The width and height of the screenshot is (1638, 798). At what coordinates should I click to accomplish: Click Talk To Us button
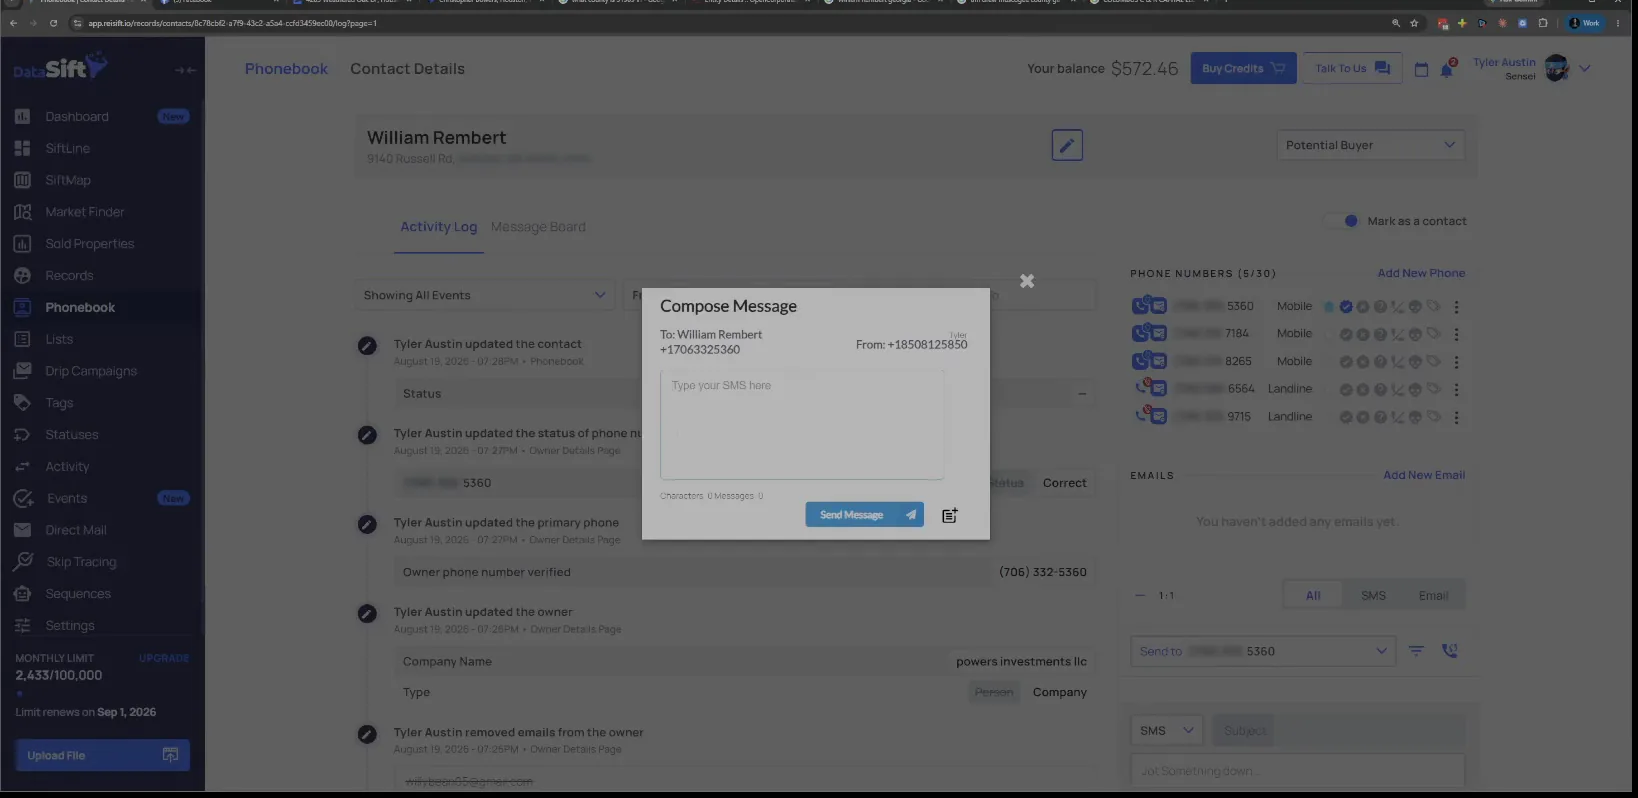pos(1352,68)
